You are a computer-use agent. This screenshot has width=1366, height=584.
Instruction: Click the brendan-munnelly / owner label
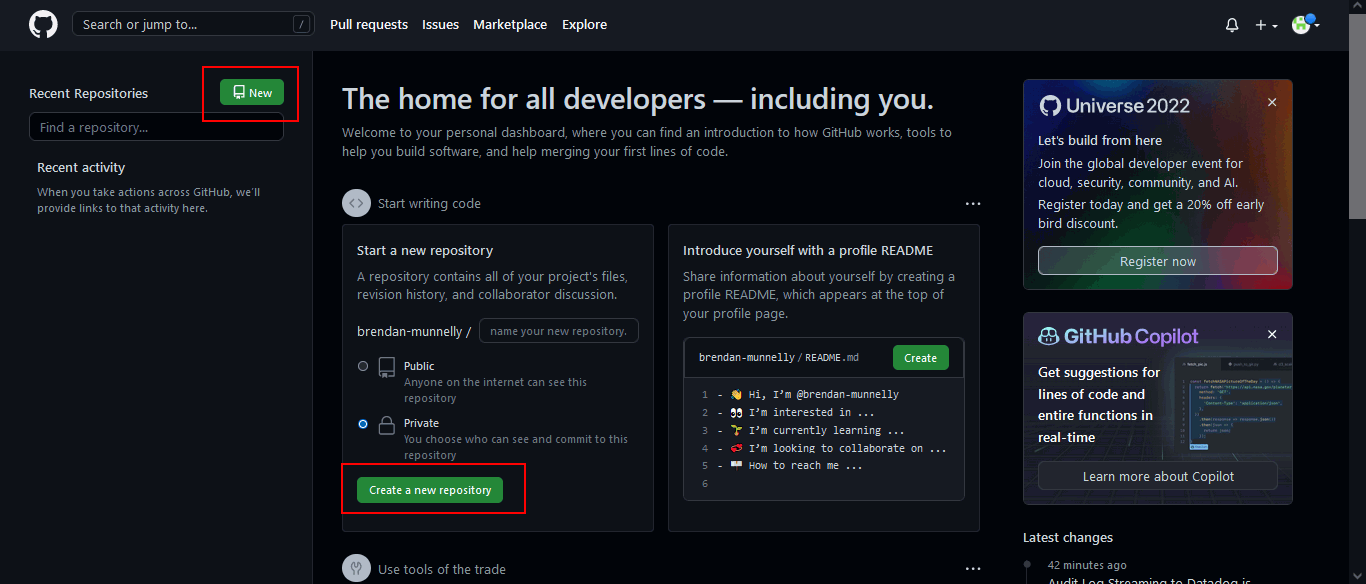click(414, 331)
